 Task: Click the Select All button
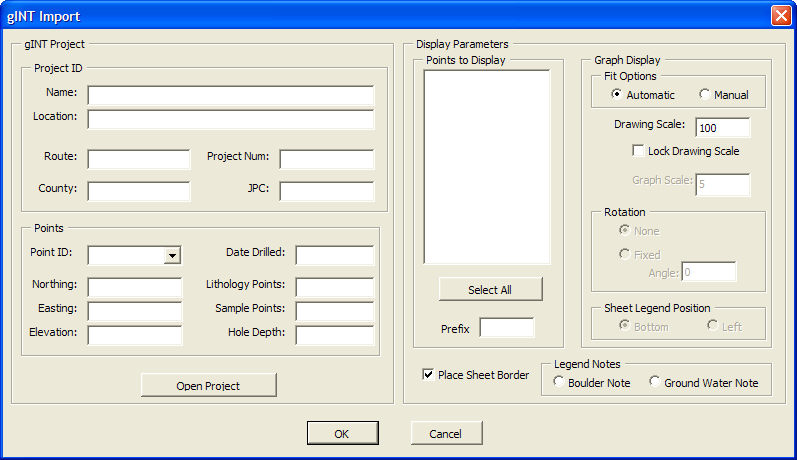pos(490,289)
